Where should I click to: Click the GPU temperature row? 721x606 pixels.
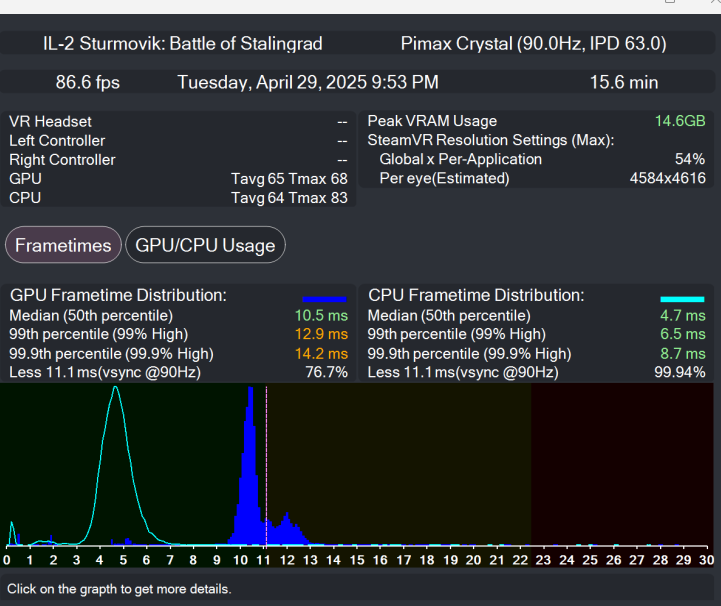coord(178,179)
